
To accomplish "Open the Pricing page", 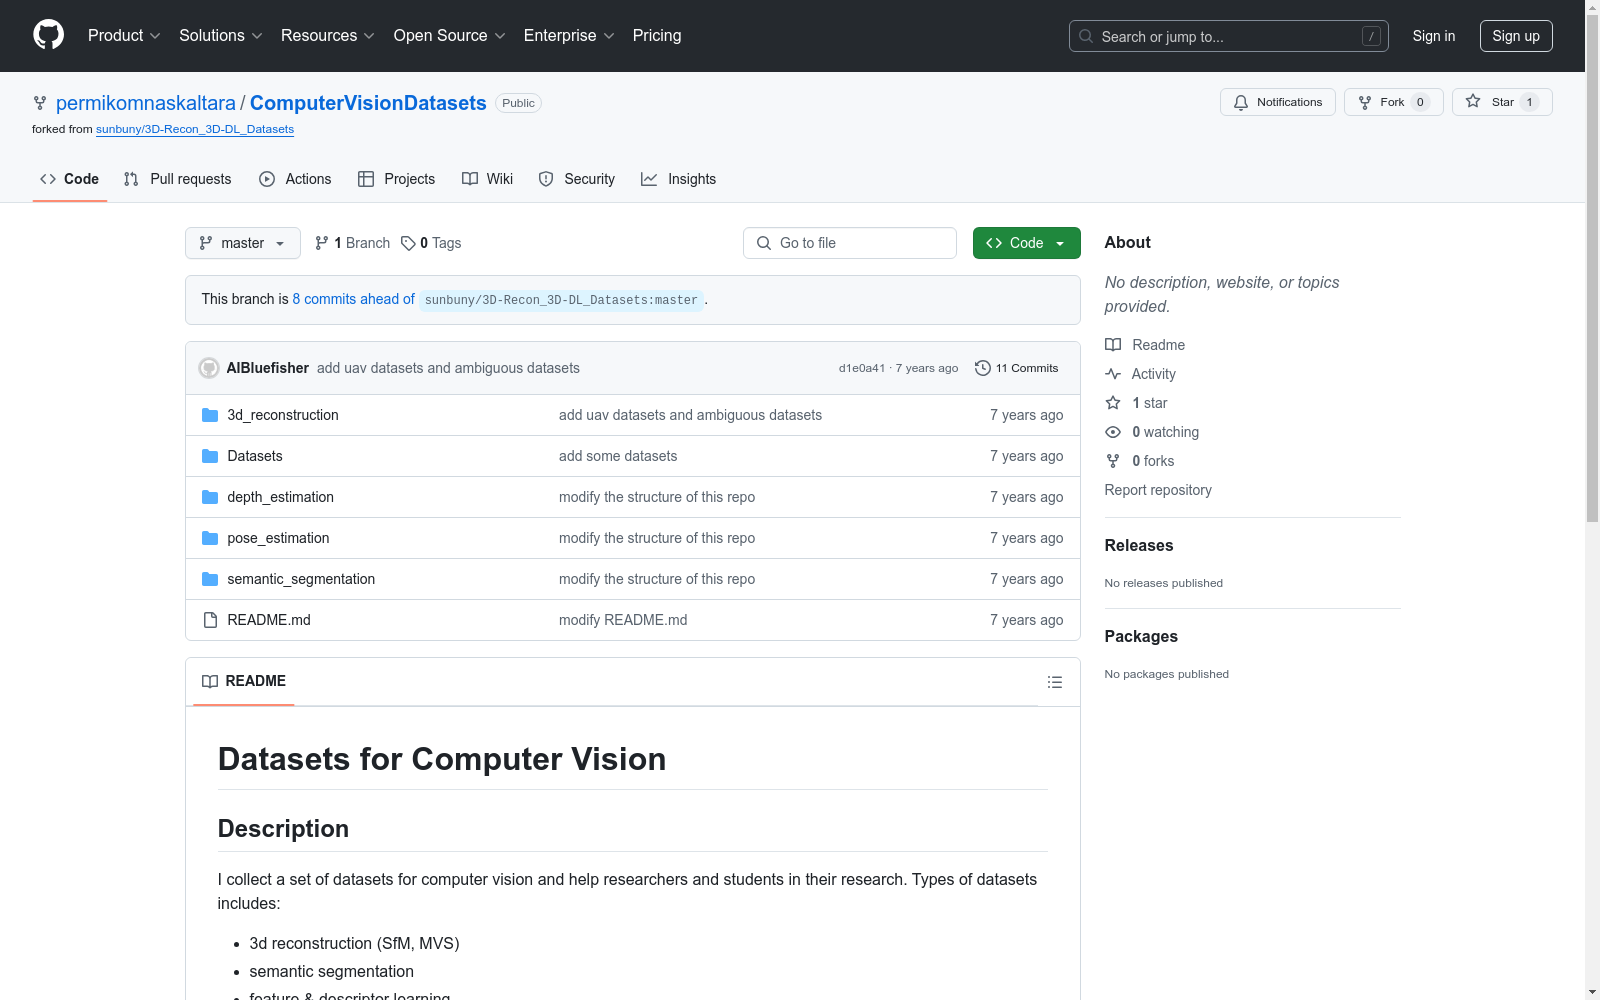I will (x=657, y=36).
